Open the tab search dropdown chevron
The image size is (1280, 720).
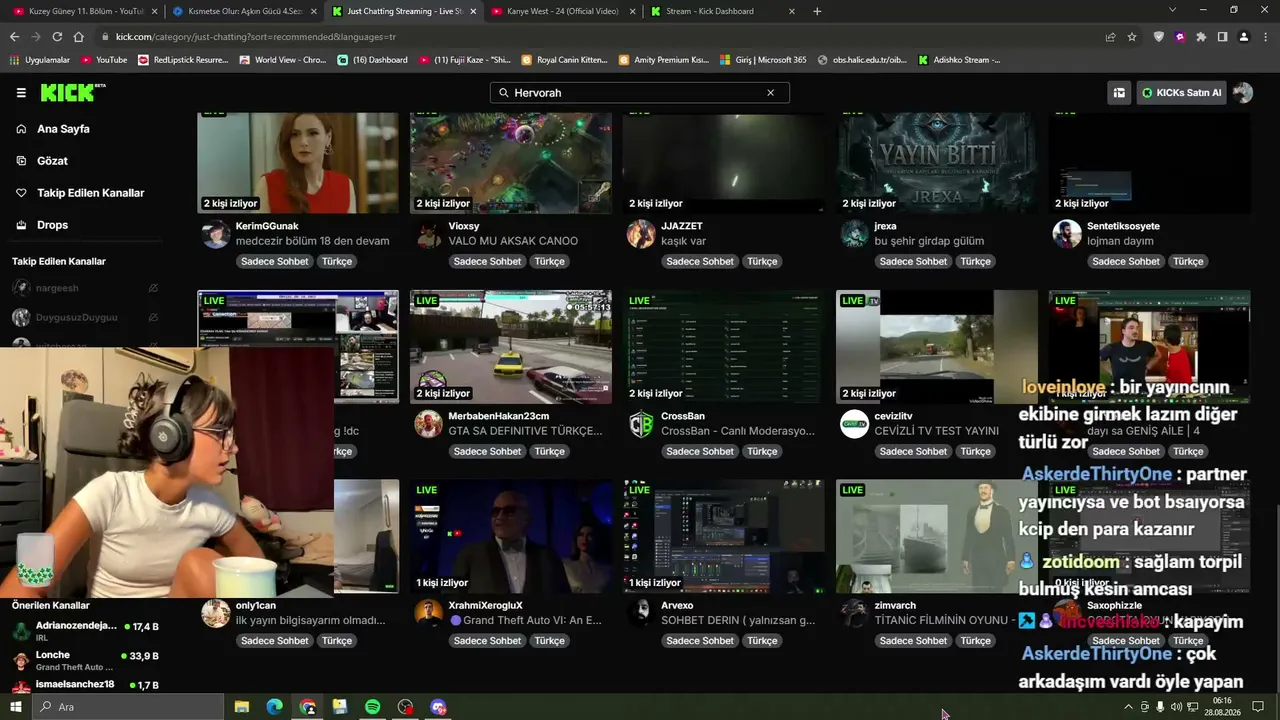coord(1173,10)
